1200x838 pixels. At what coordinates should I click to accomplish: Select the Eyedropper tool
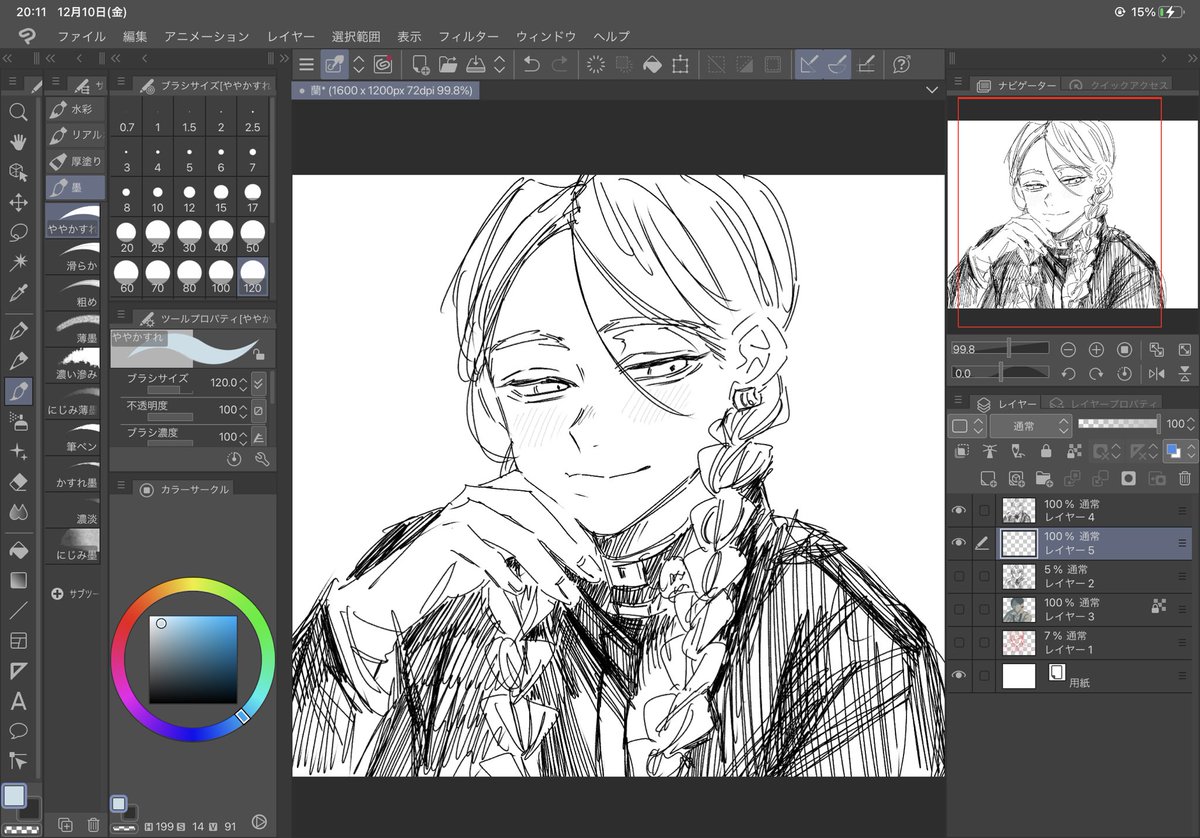(18, 292)
